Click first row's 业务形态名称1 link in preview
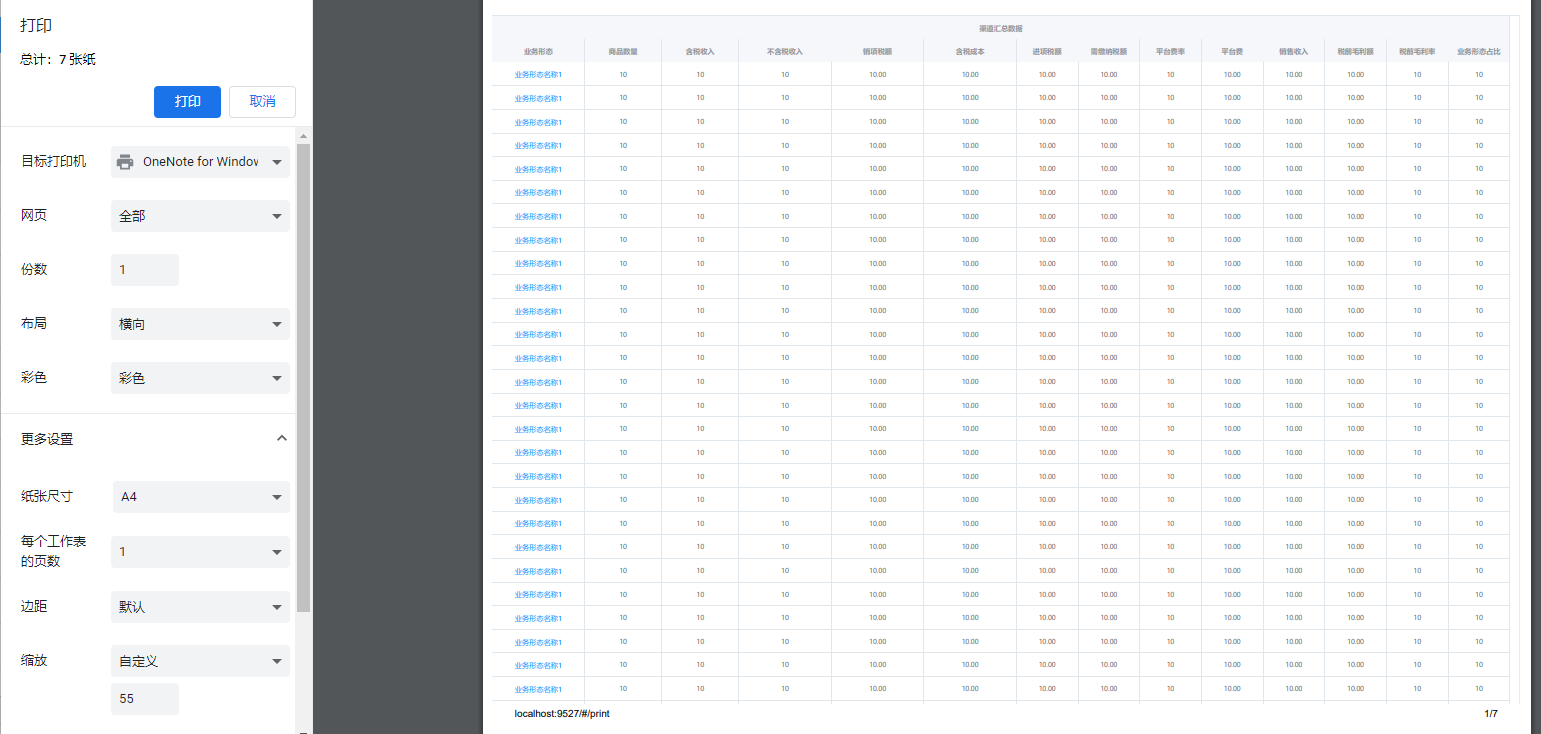 538,74
